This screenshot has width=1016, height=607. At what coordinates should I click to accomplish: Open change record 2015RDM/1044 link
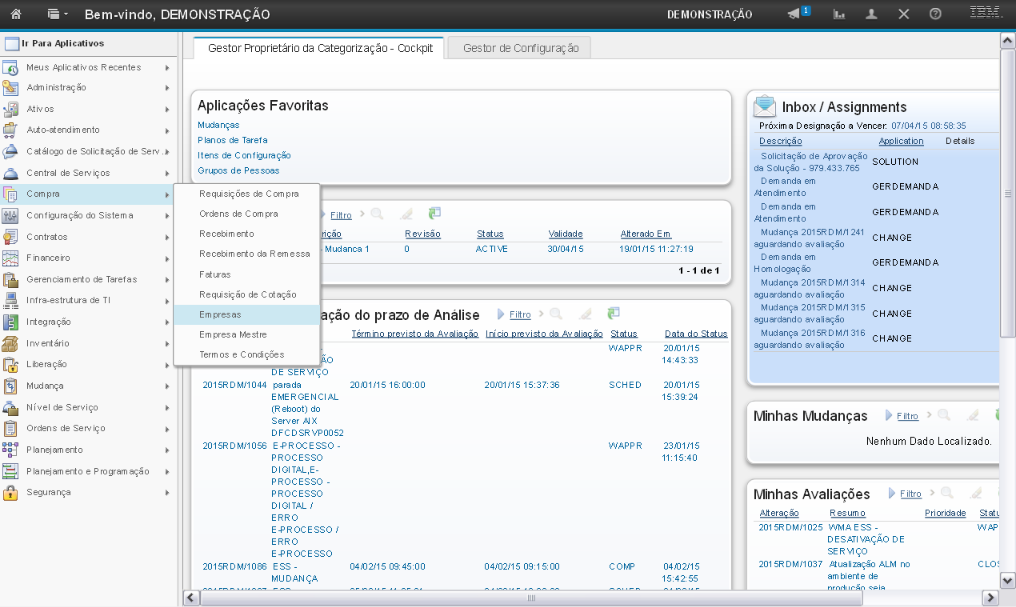point(234,384)
